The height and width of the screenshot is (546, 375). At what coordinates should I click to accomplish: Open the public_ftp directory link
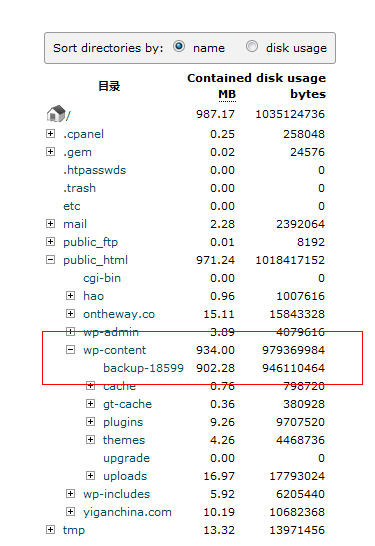pyautogui.click(x=91, y=242)
